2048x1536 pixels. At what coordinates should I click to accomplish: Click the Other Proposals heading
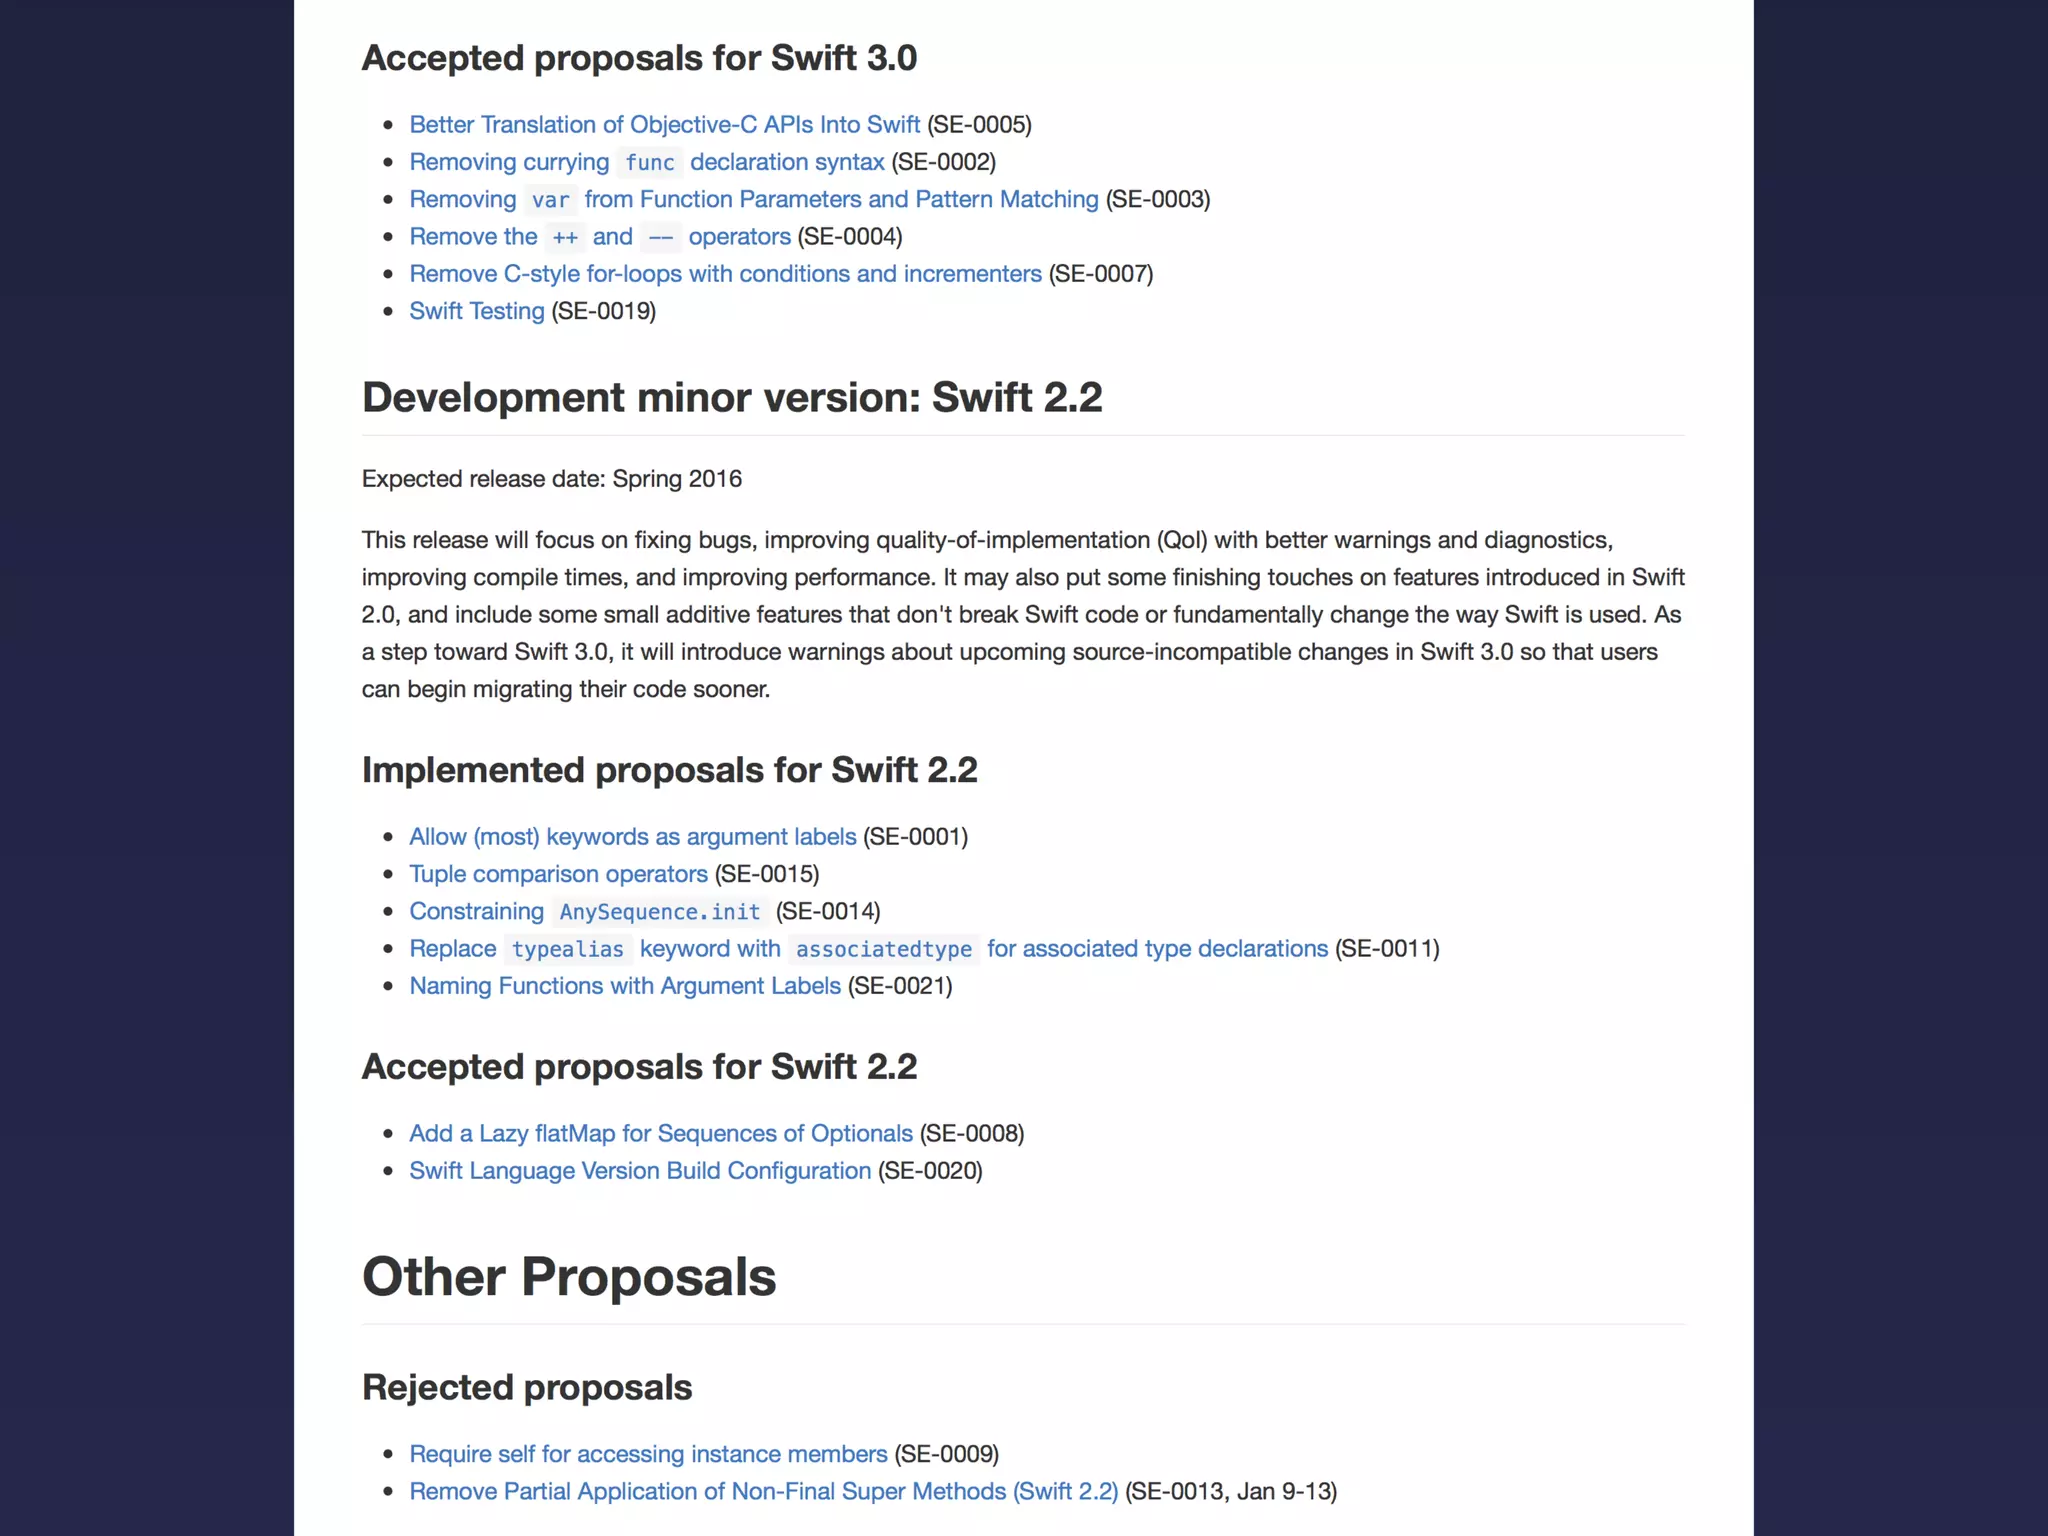point(568,1277)
